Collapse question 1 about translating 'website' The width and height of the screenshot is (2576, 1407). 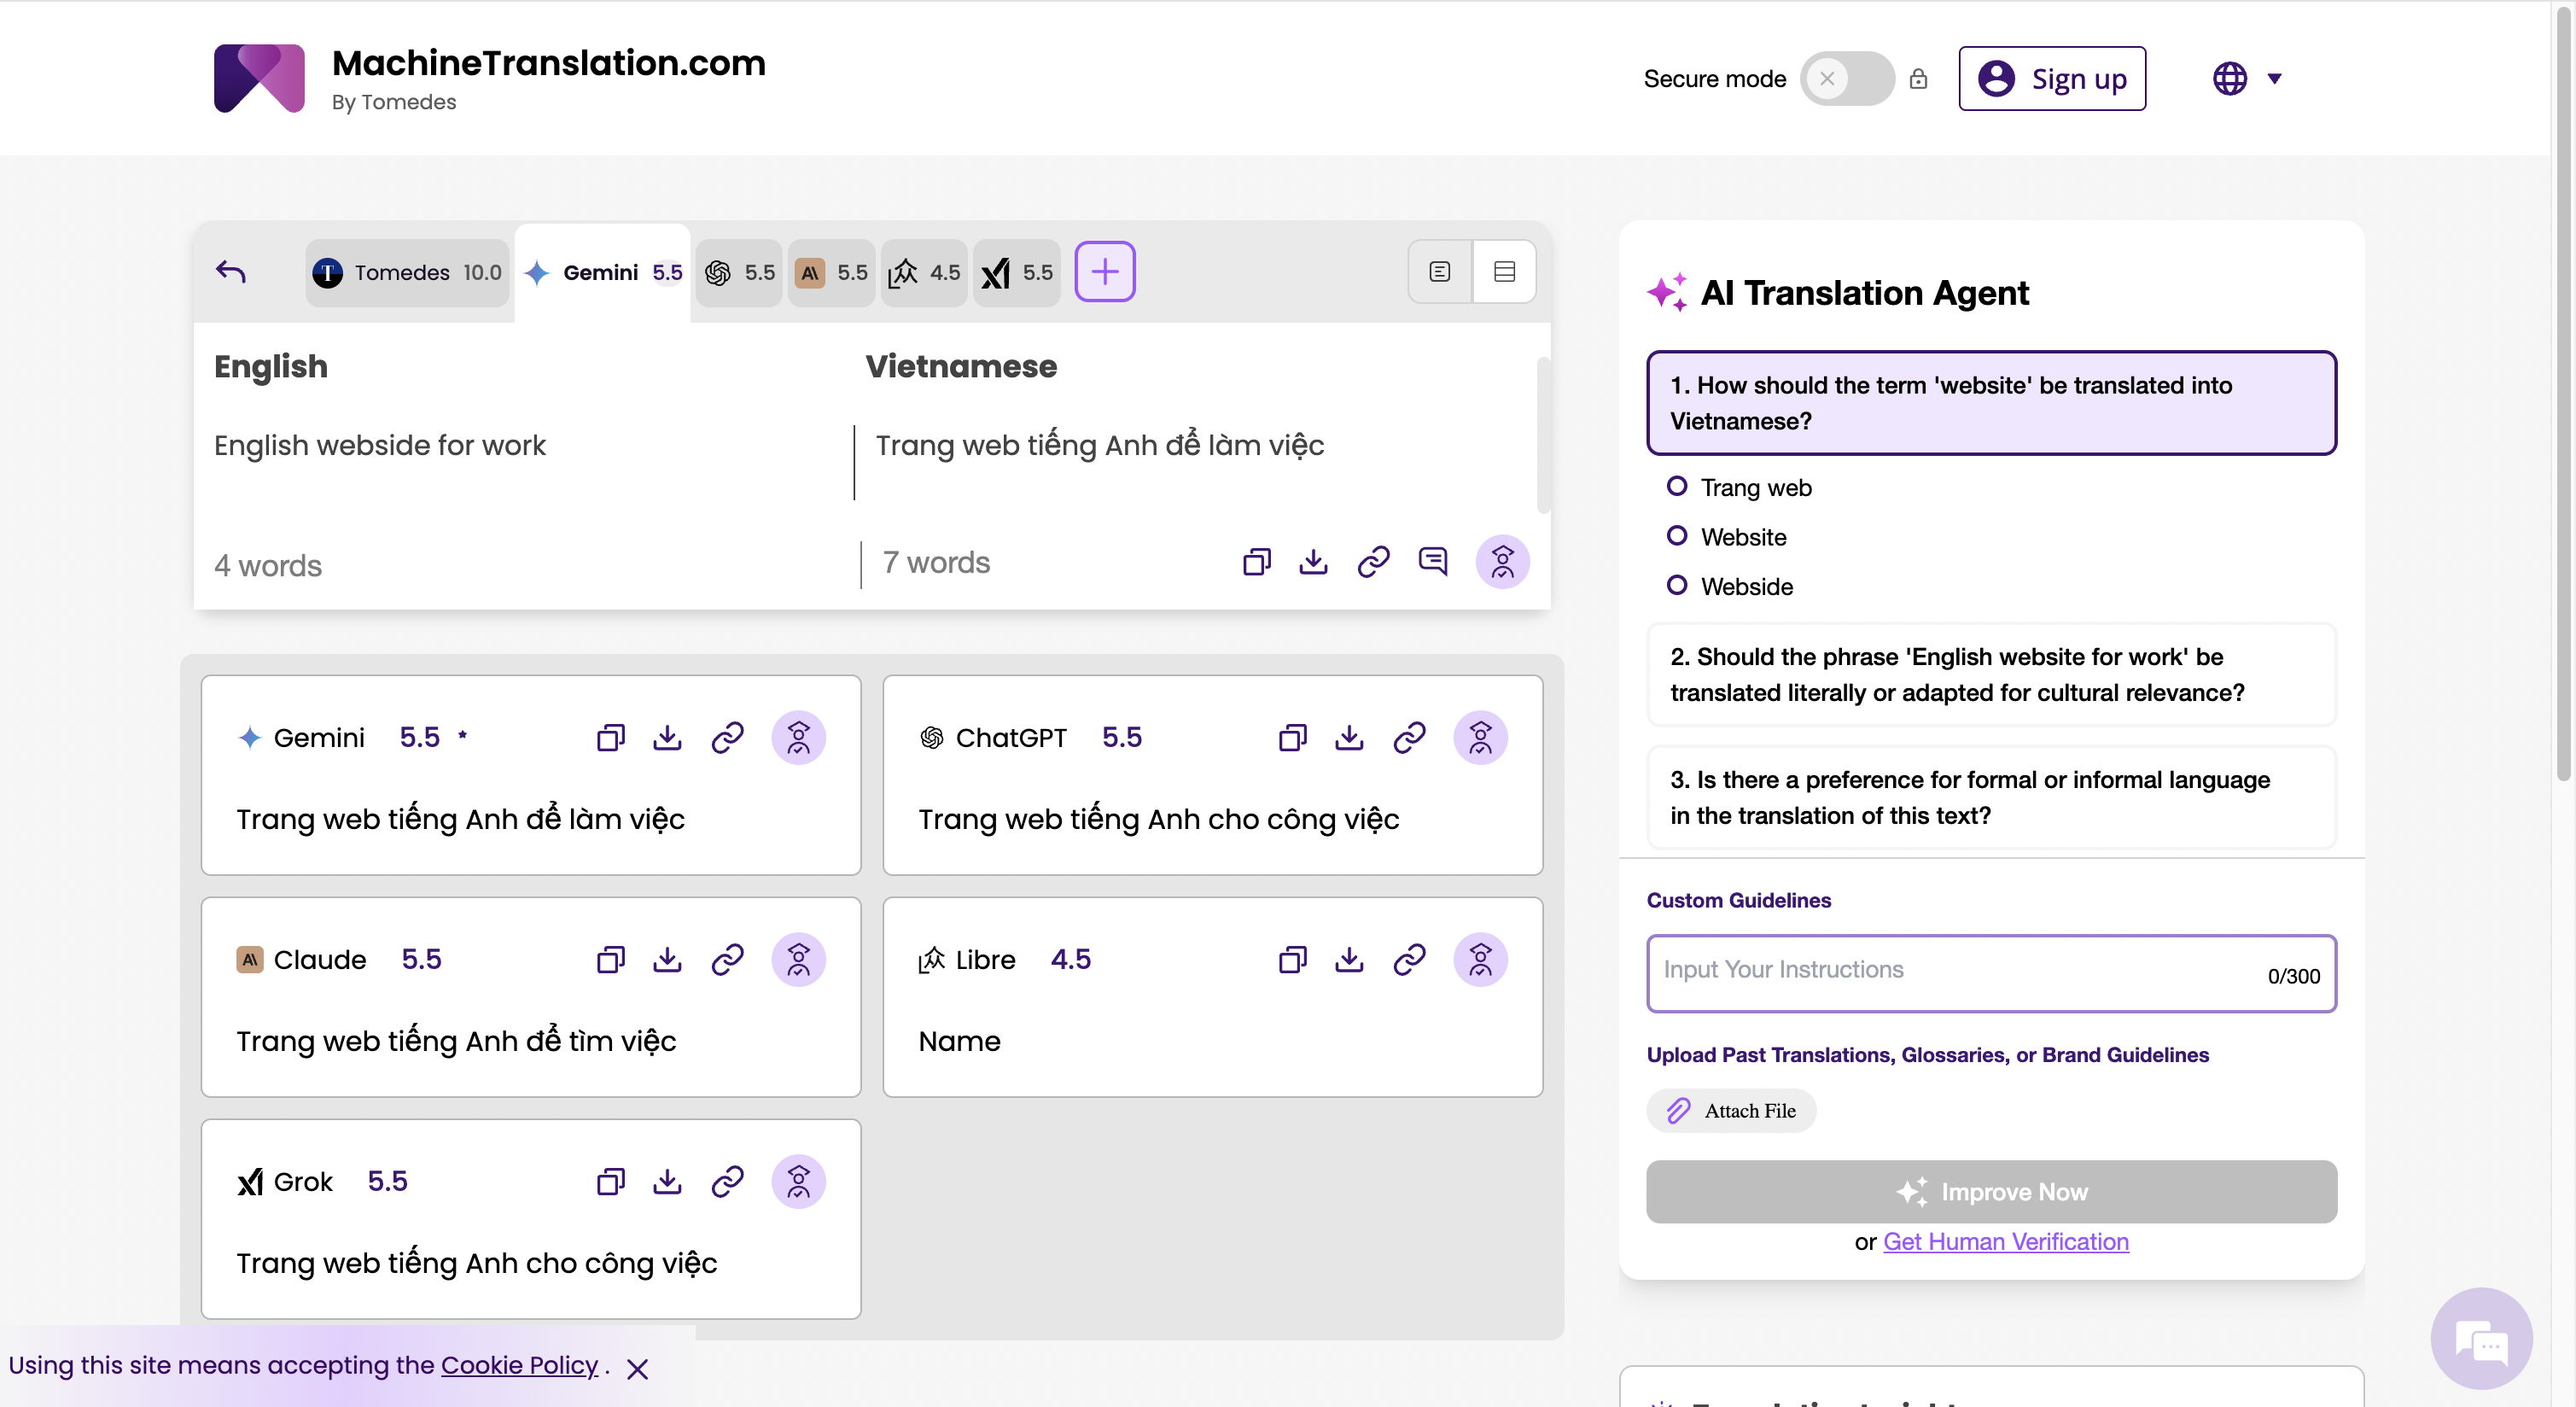(x=1991, y=403)
